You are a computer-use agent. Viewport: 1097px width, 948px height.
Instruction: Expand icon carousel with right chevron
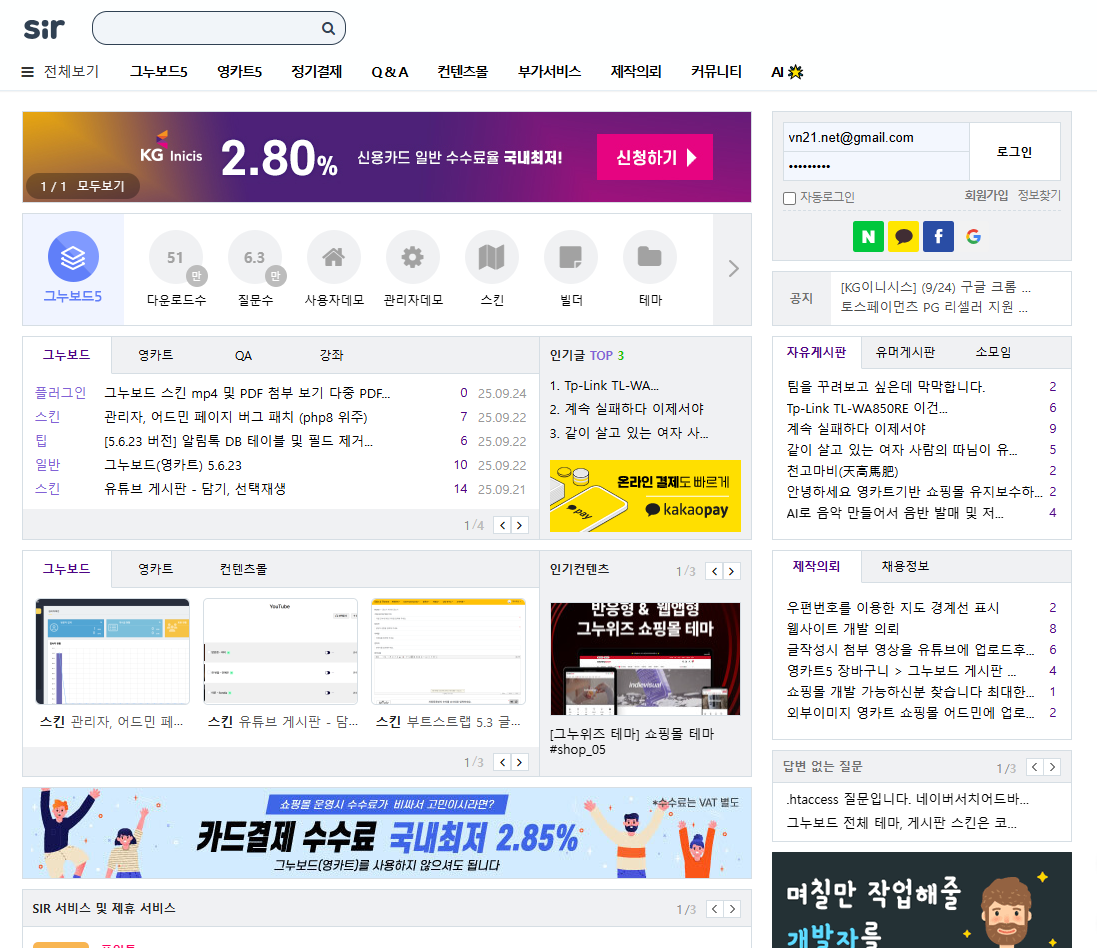click(x=733, y=268)
